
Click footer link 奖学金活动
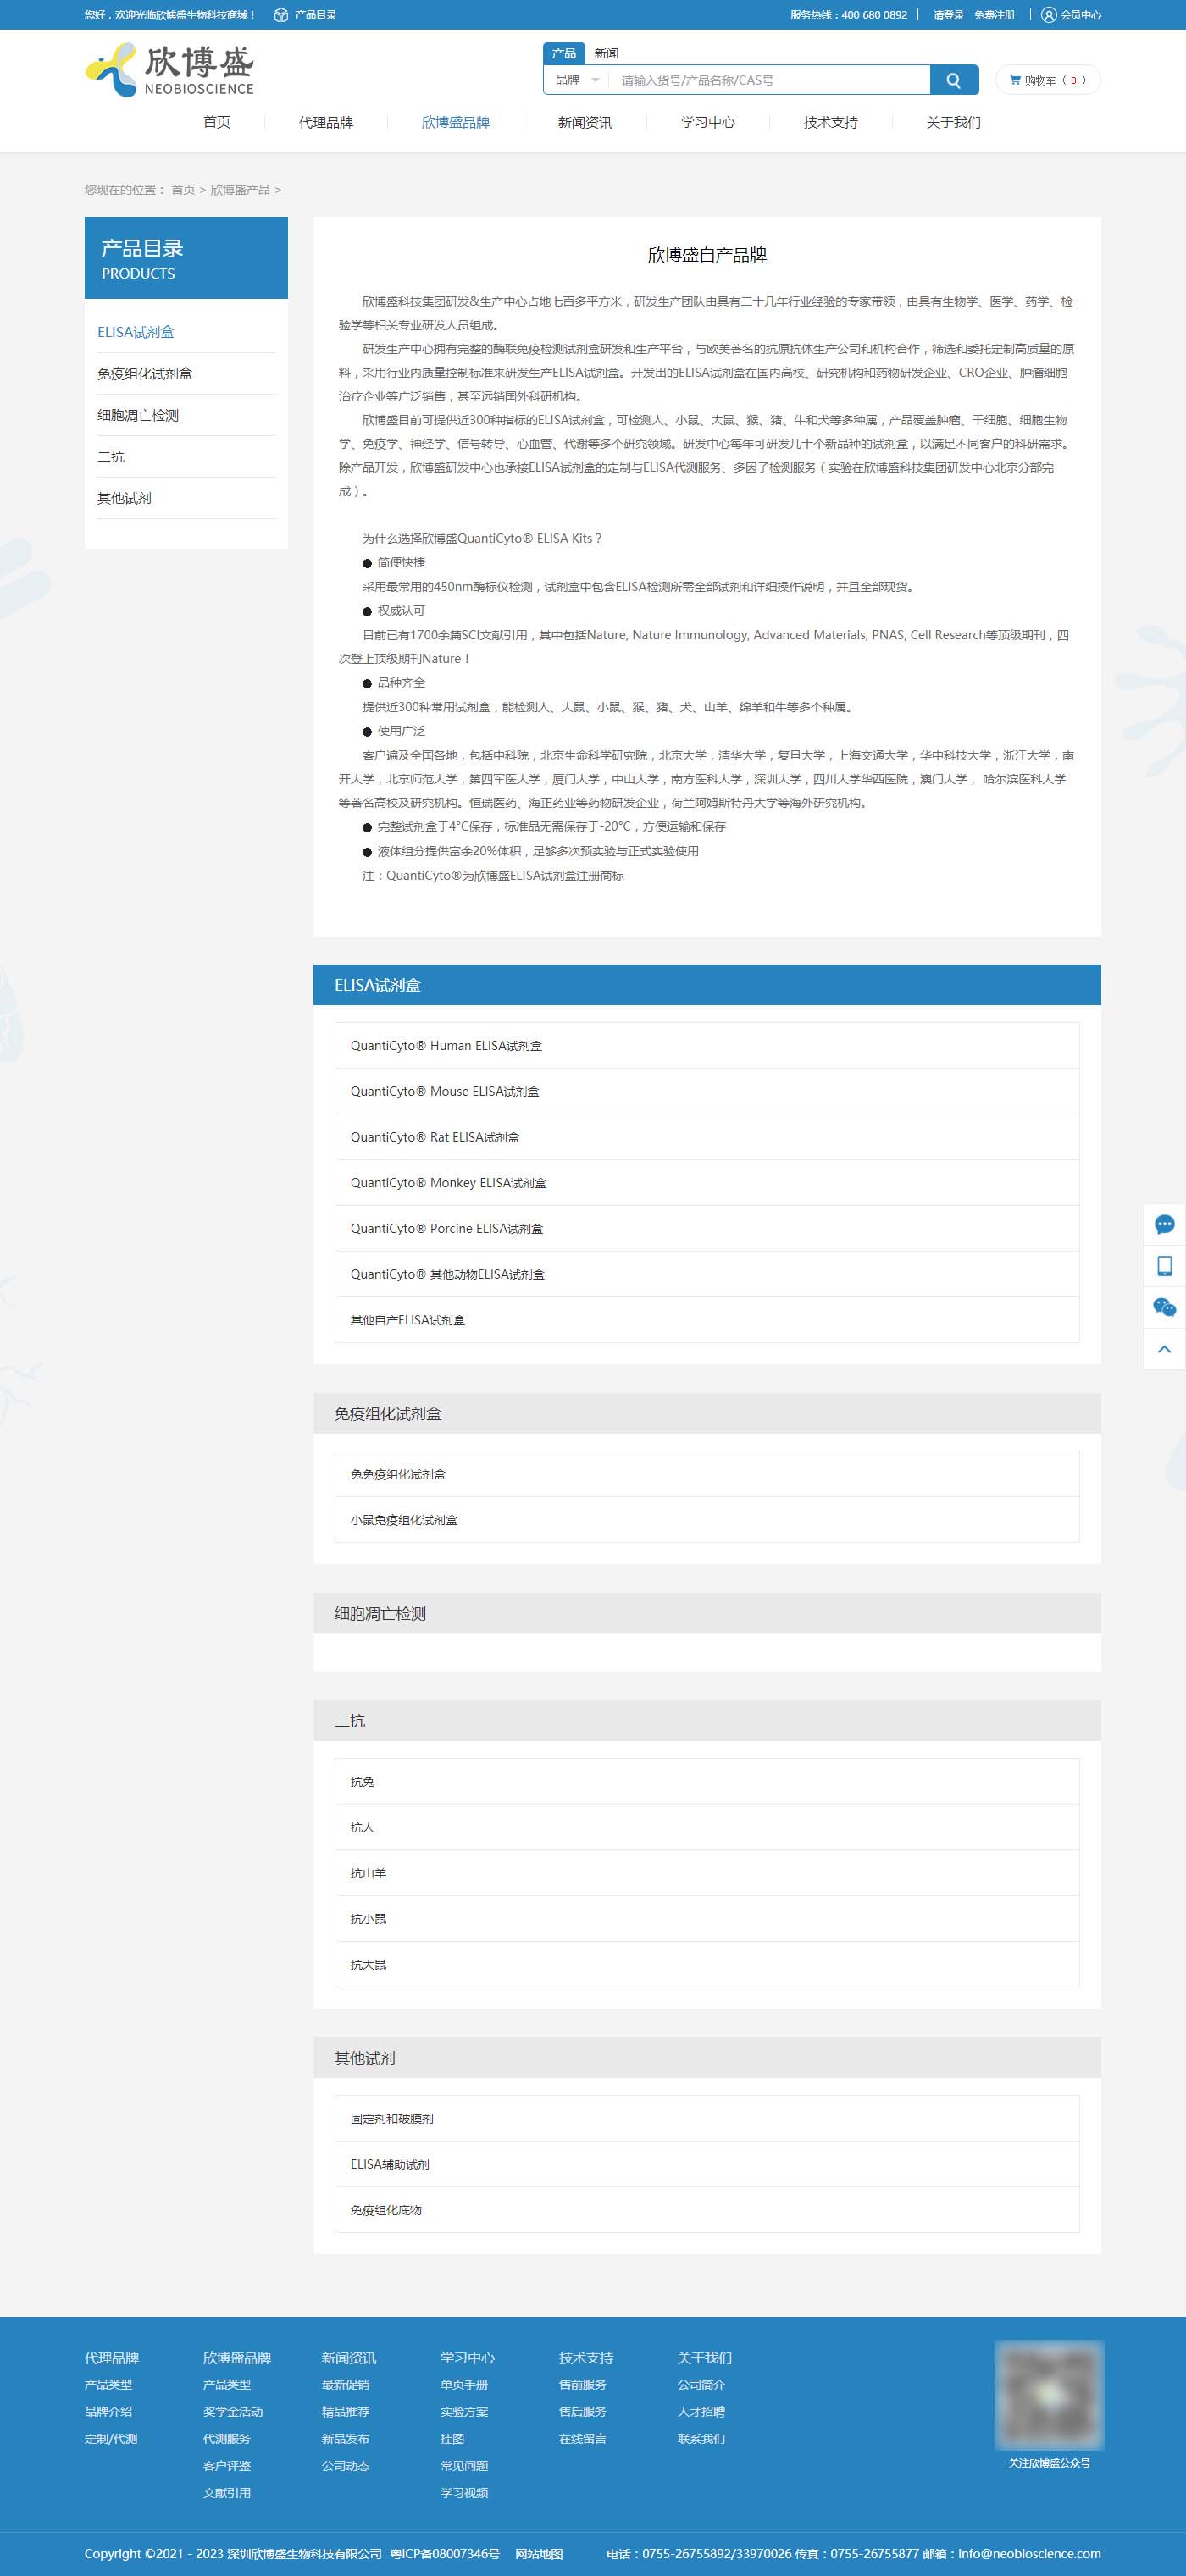pos(233,2412)
